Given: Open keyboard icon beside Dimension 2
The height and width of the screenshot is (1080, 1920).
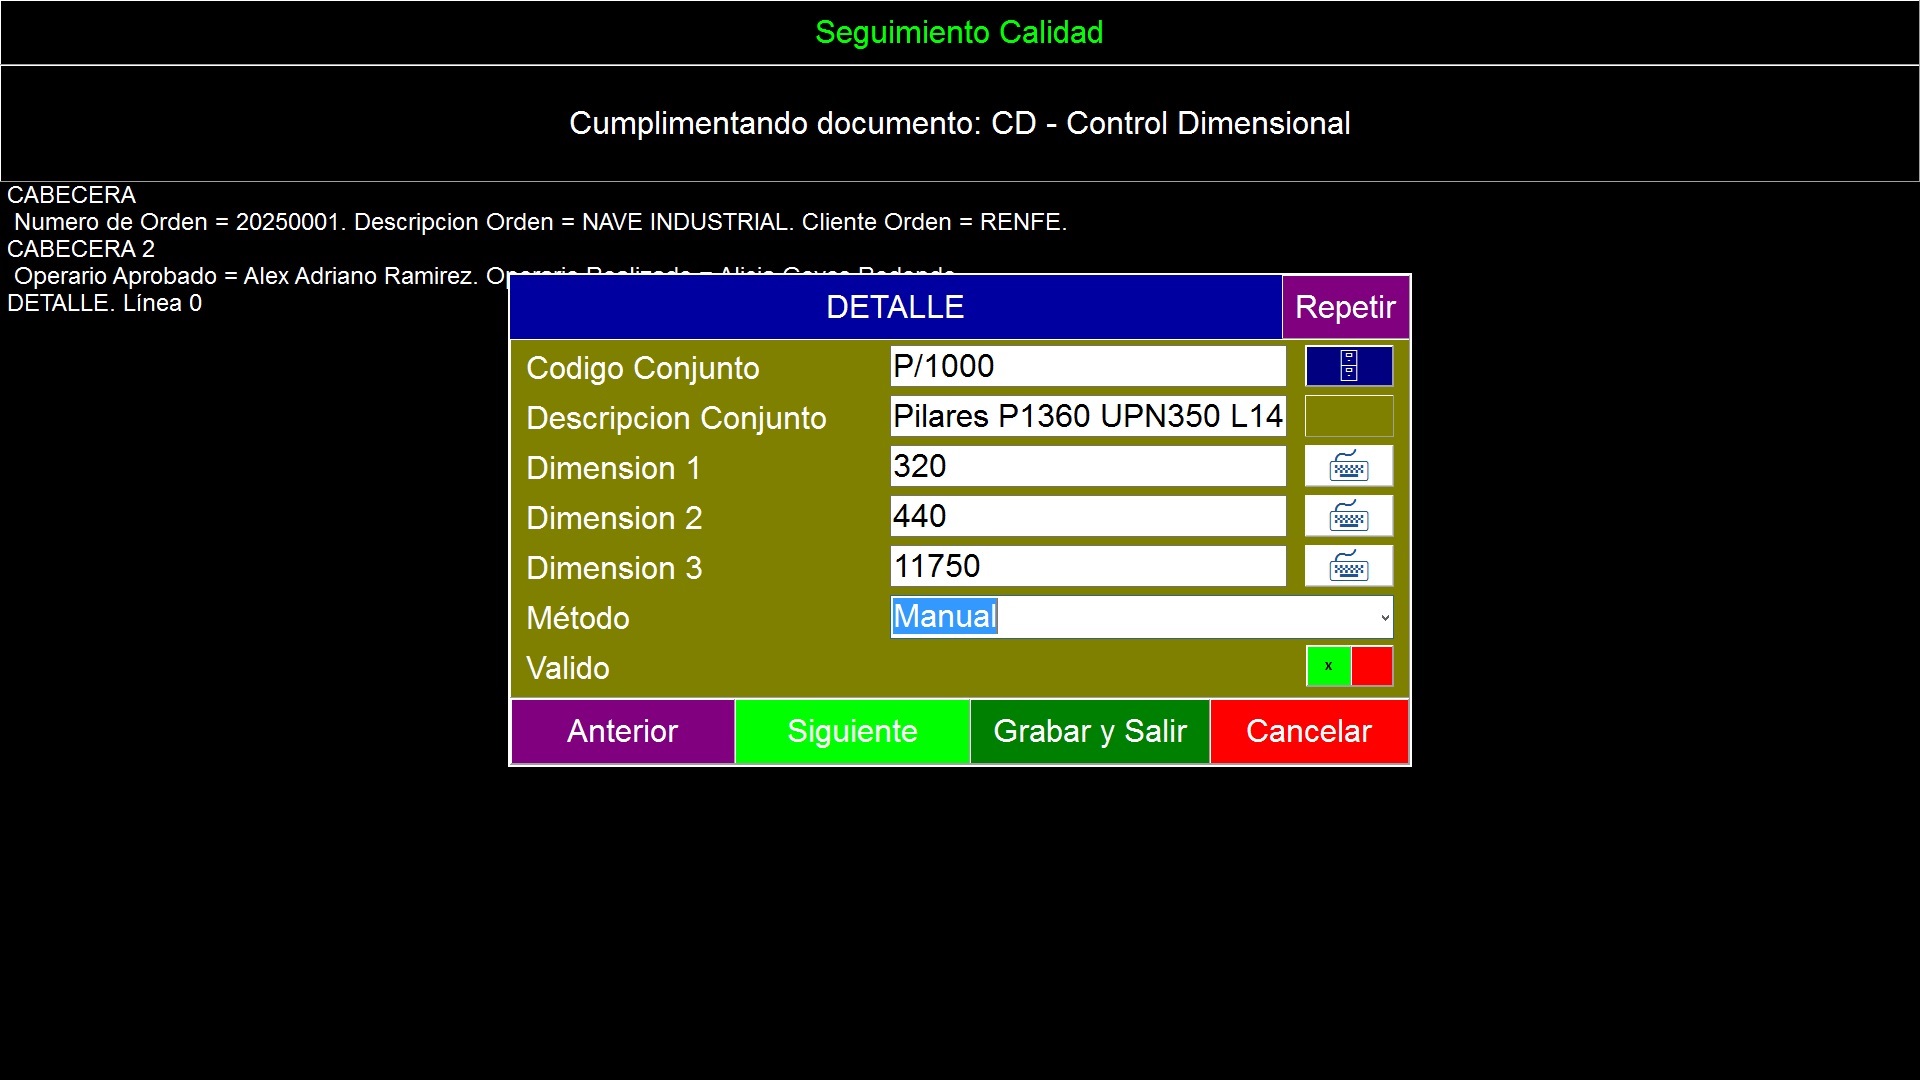Looking at the screenshot, I should [x=1348, y=516].
